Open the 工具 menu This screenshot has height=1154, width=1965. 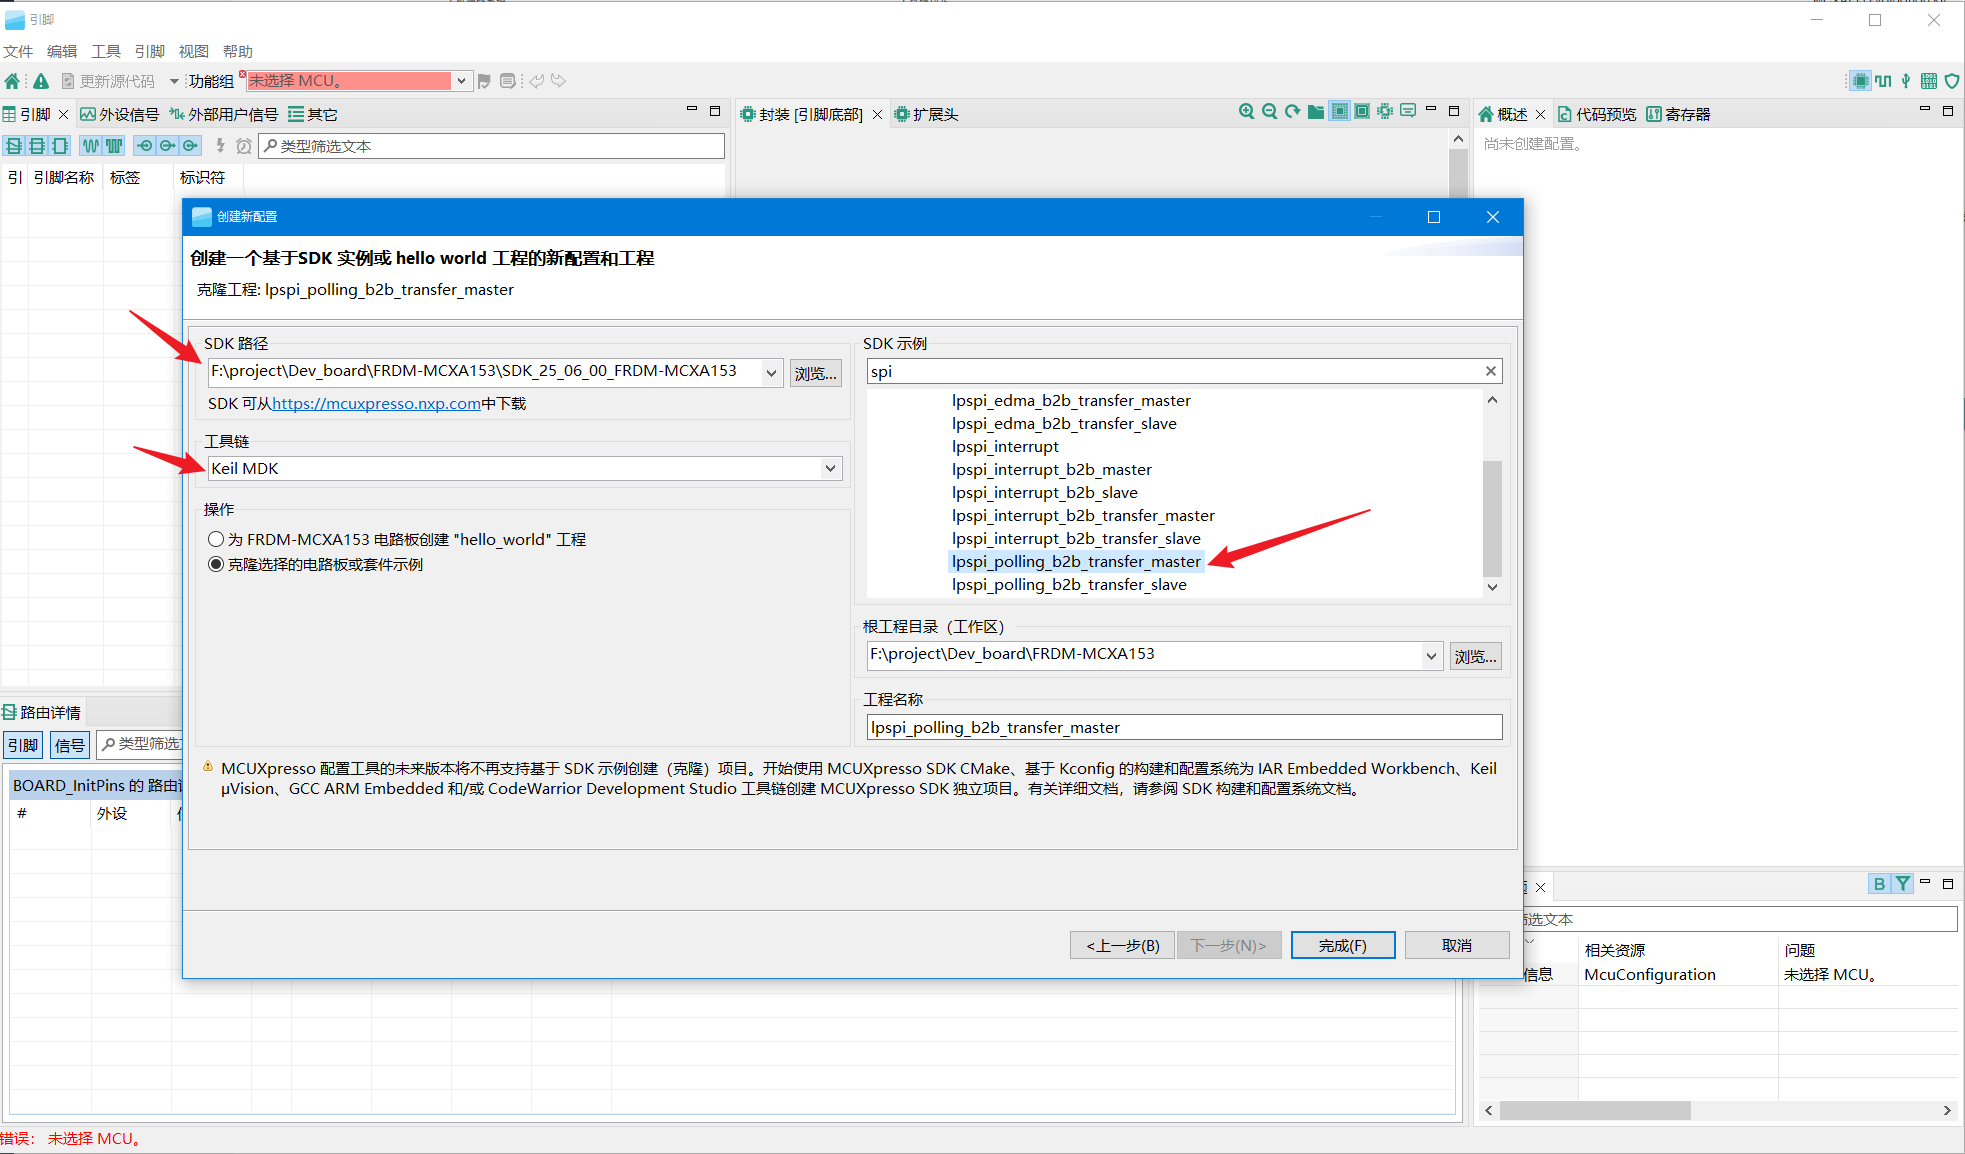click(x=105, y=51)
